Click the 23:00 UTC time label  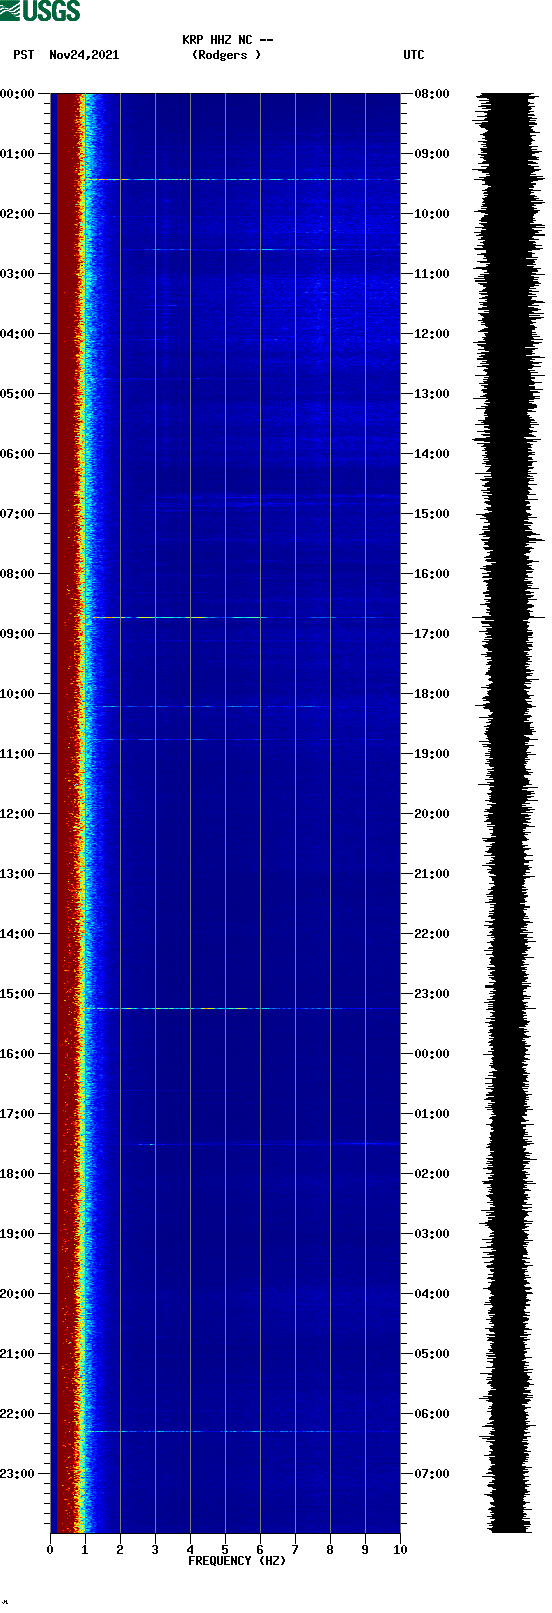coord(432,994)
